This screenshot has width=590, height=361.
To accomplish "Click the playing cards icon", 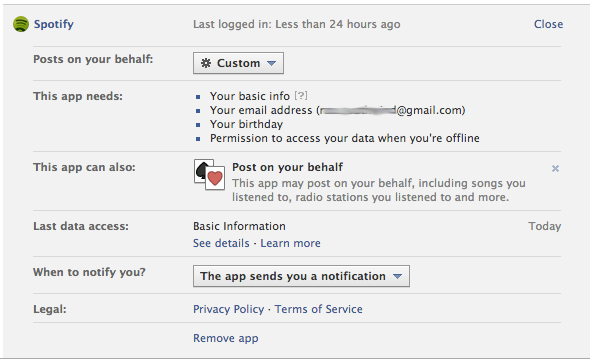I will (x=210, y=174).
